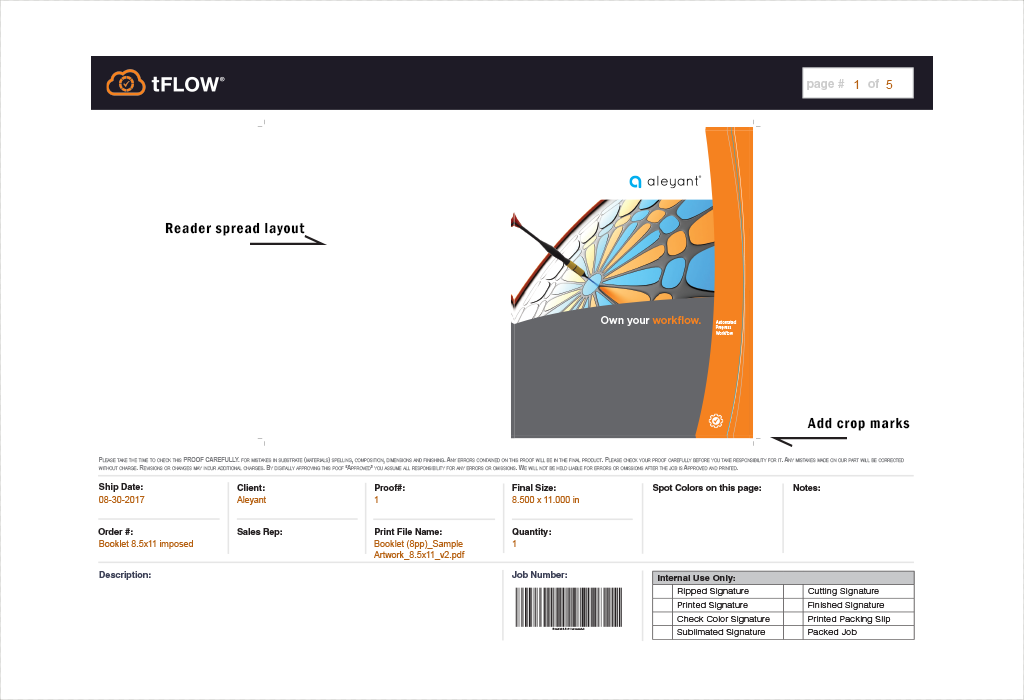
Task: Click the 'Client:' label
Action: [251, 488]
